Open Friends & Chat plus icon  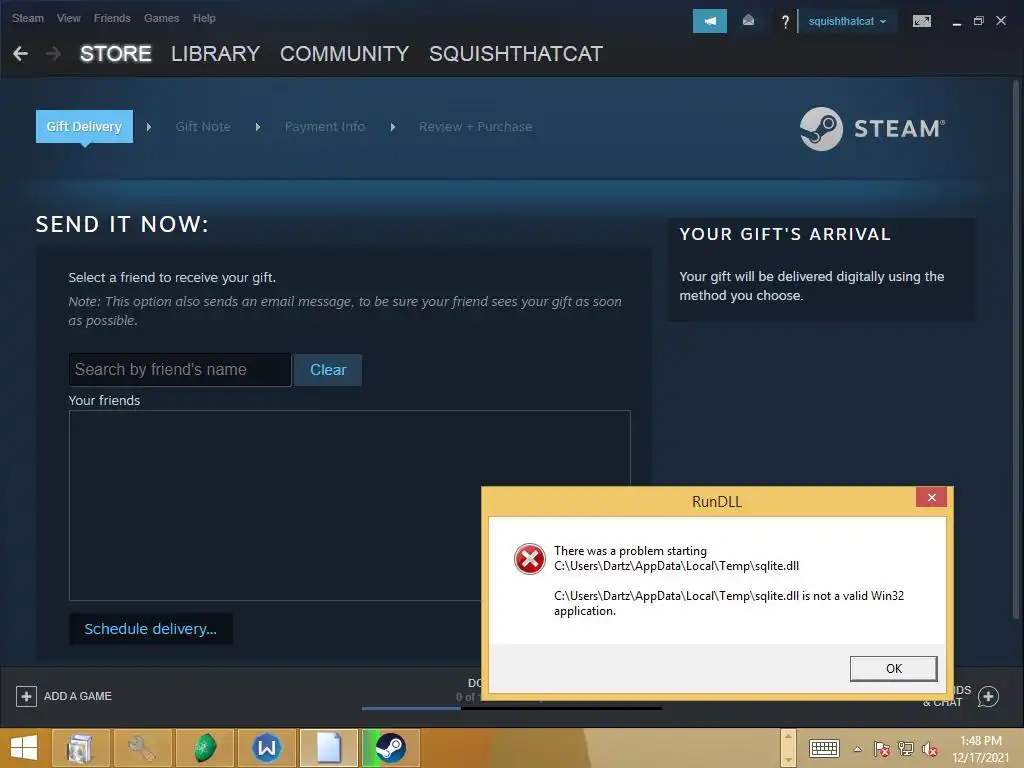click(x=988, y=696)
